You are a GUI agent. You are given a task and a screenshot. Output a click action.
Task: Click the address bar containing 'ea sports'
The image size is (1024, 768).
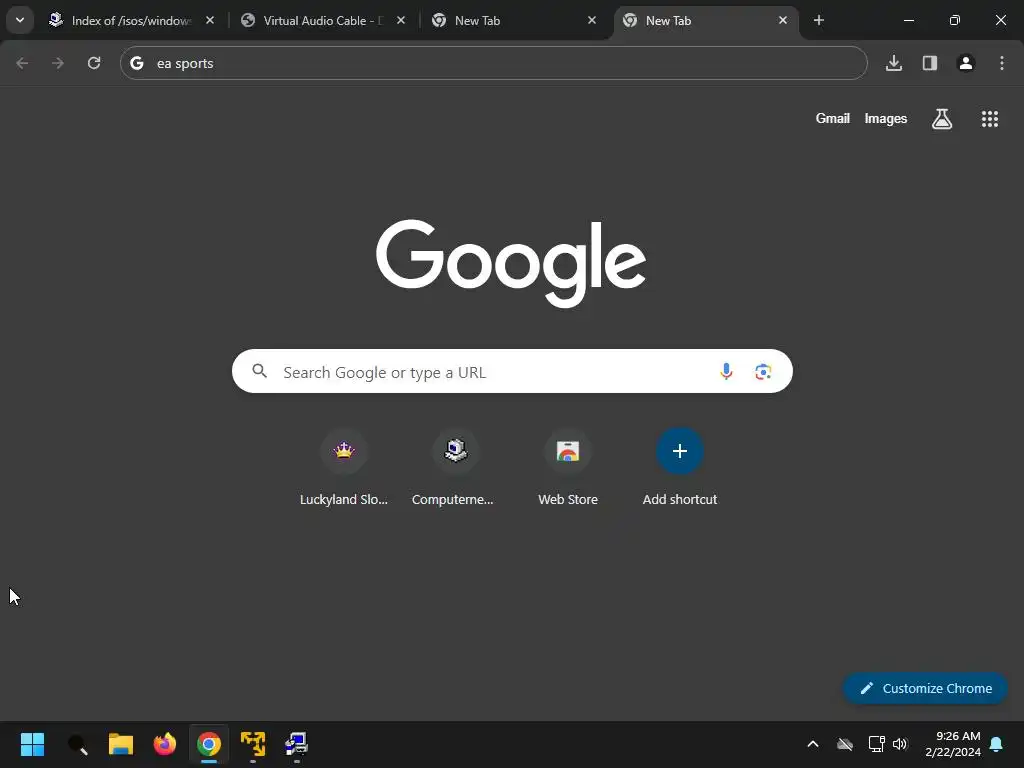click(494, 63)
